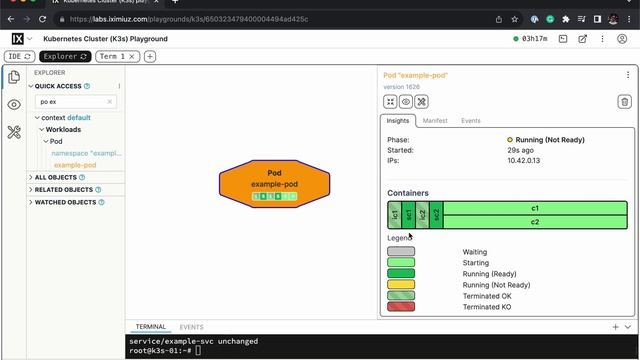
Task: Click the example-pod node in graph
Action: click(274, 184)
